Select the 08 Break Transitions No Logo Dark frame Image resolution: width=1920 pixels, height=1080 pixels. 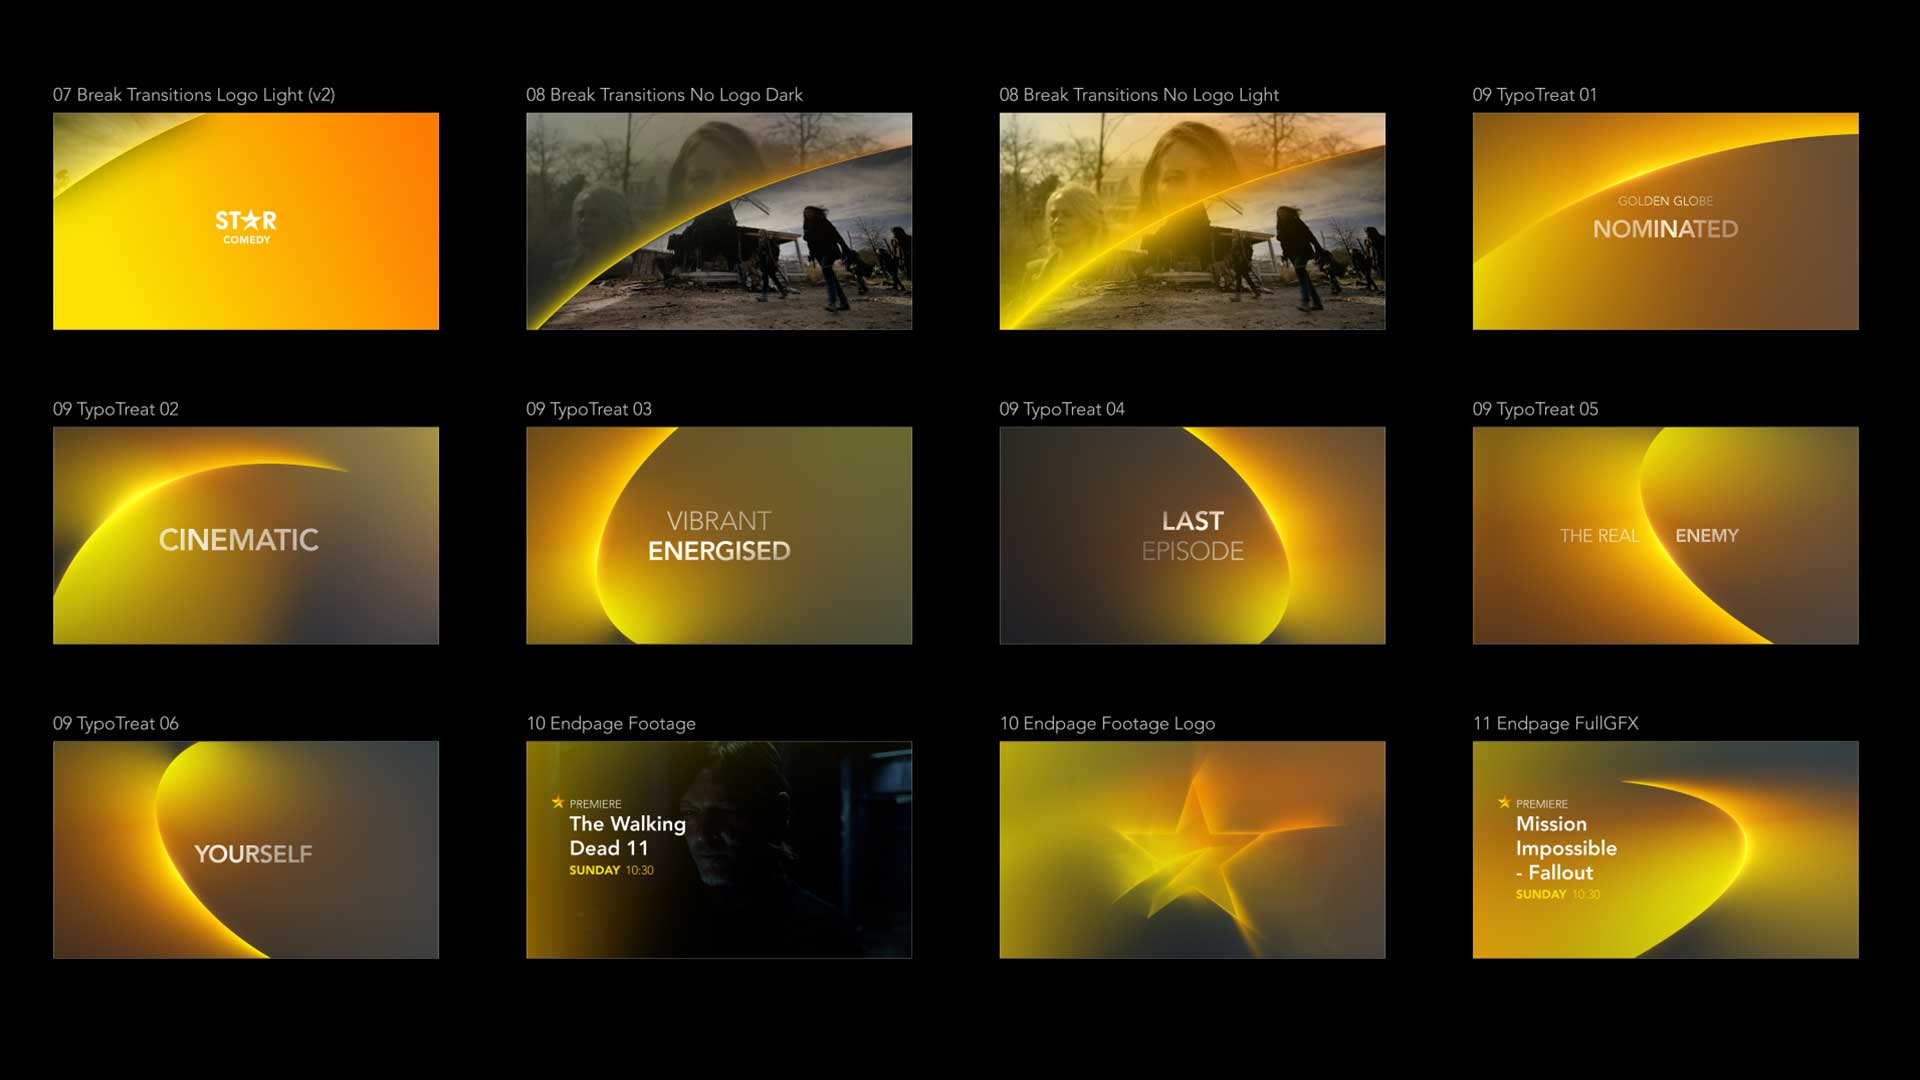718,221
